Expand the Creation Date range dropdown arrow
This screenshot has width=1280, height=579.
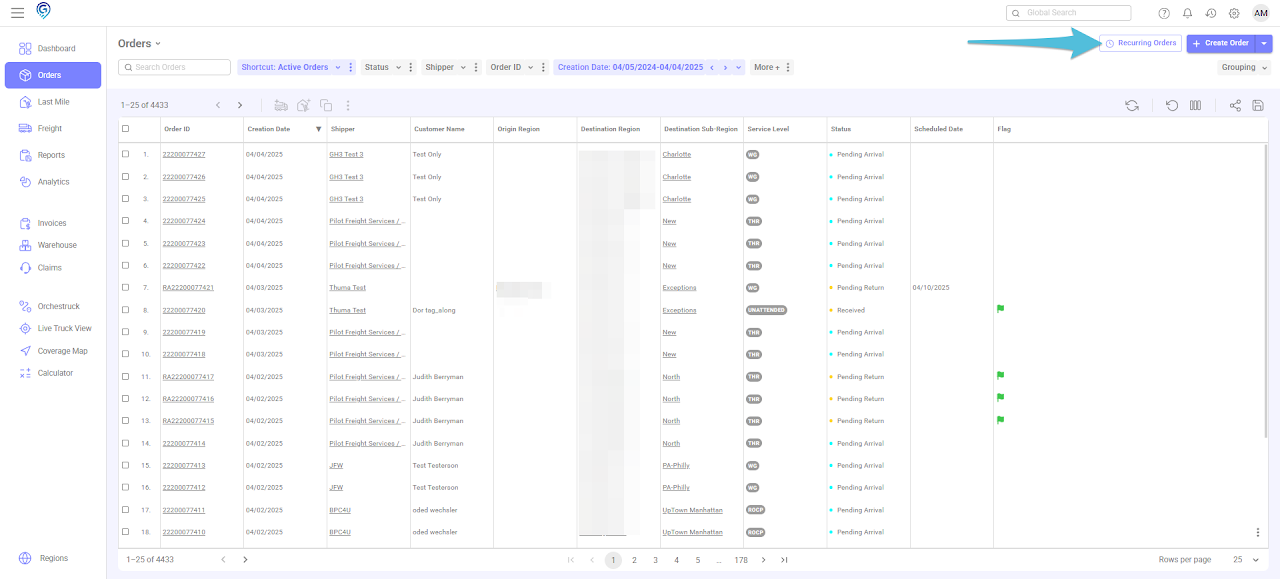[739, 67]
